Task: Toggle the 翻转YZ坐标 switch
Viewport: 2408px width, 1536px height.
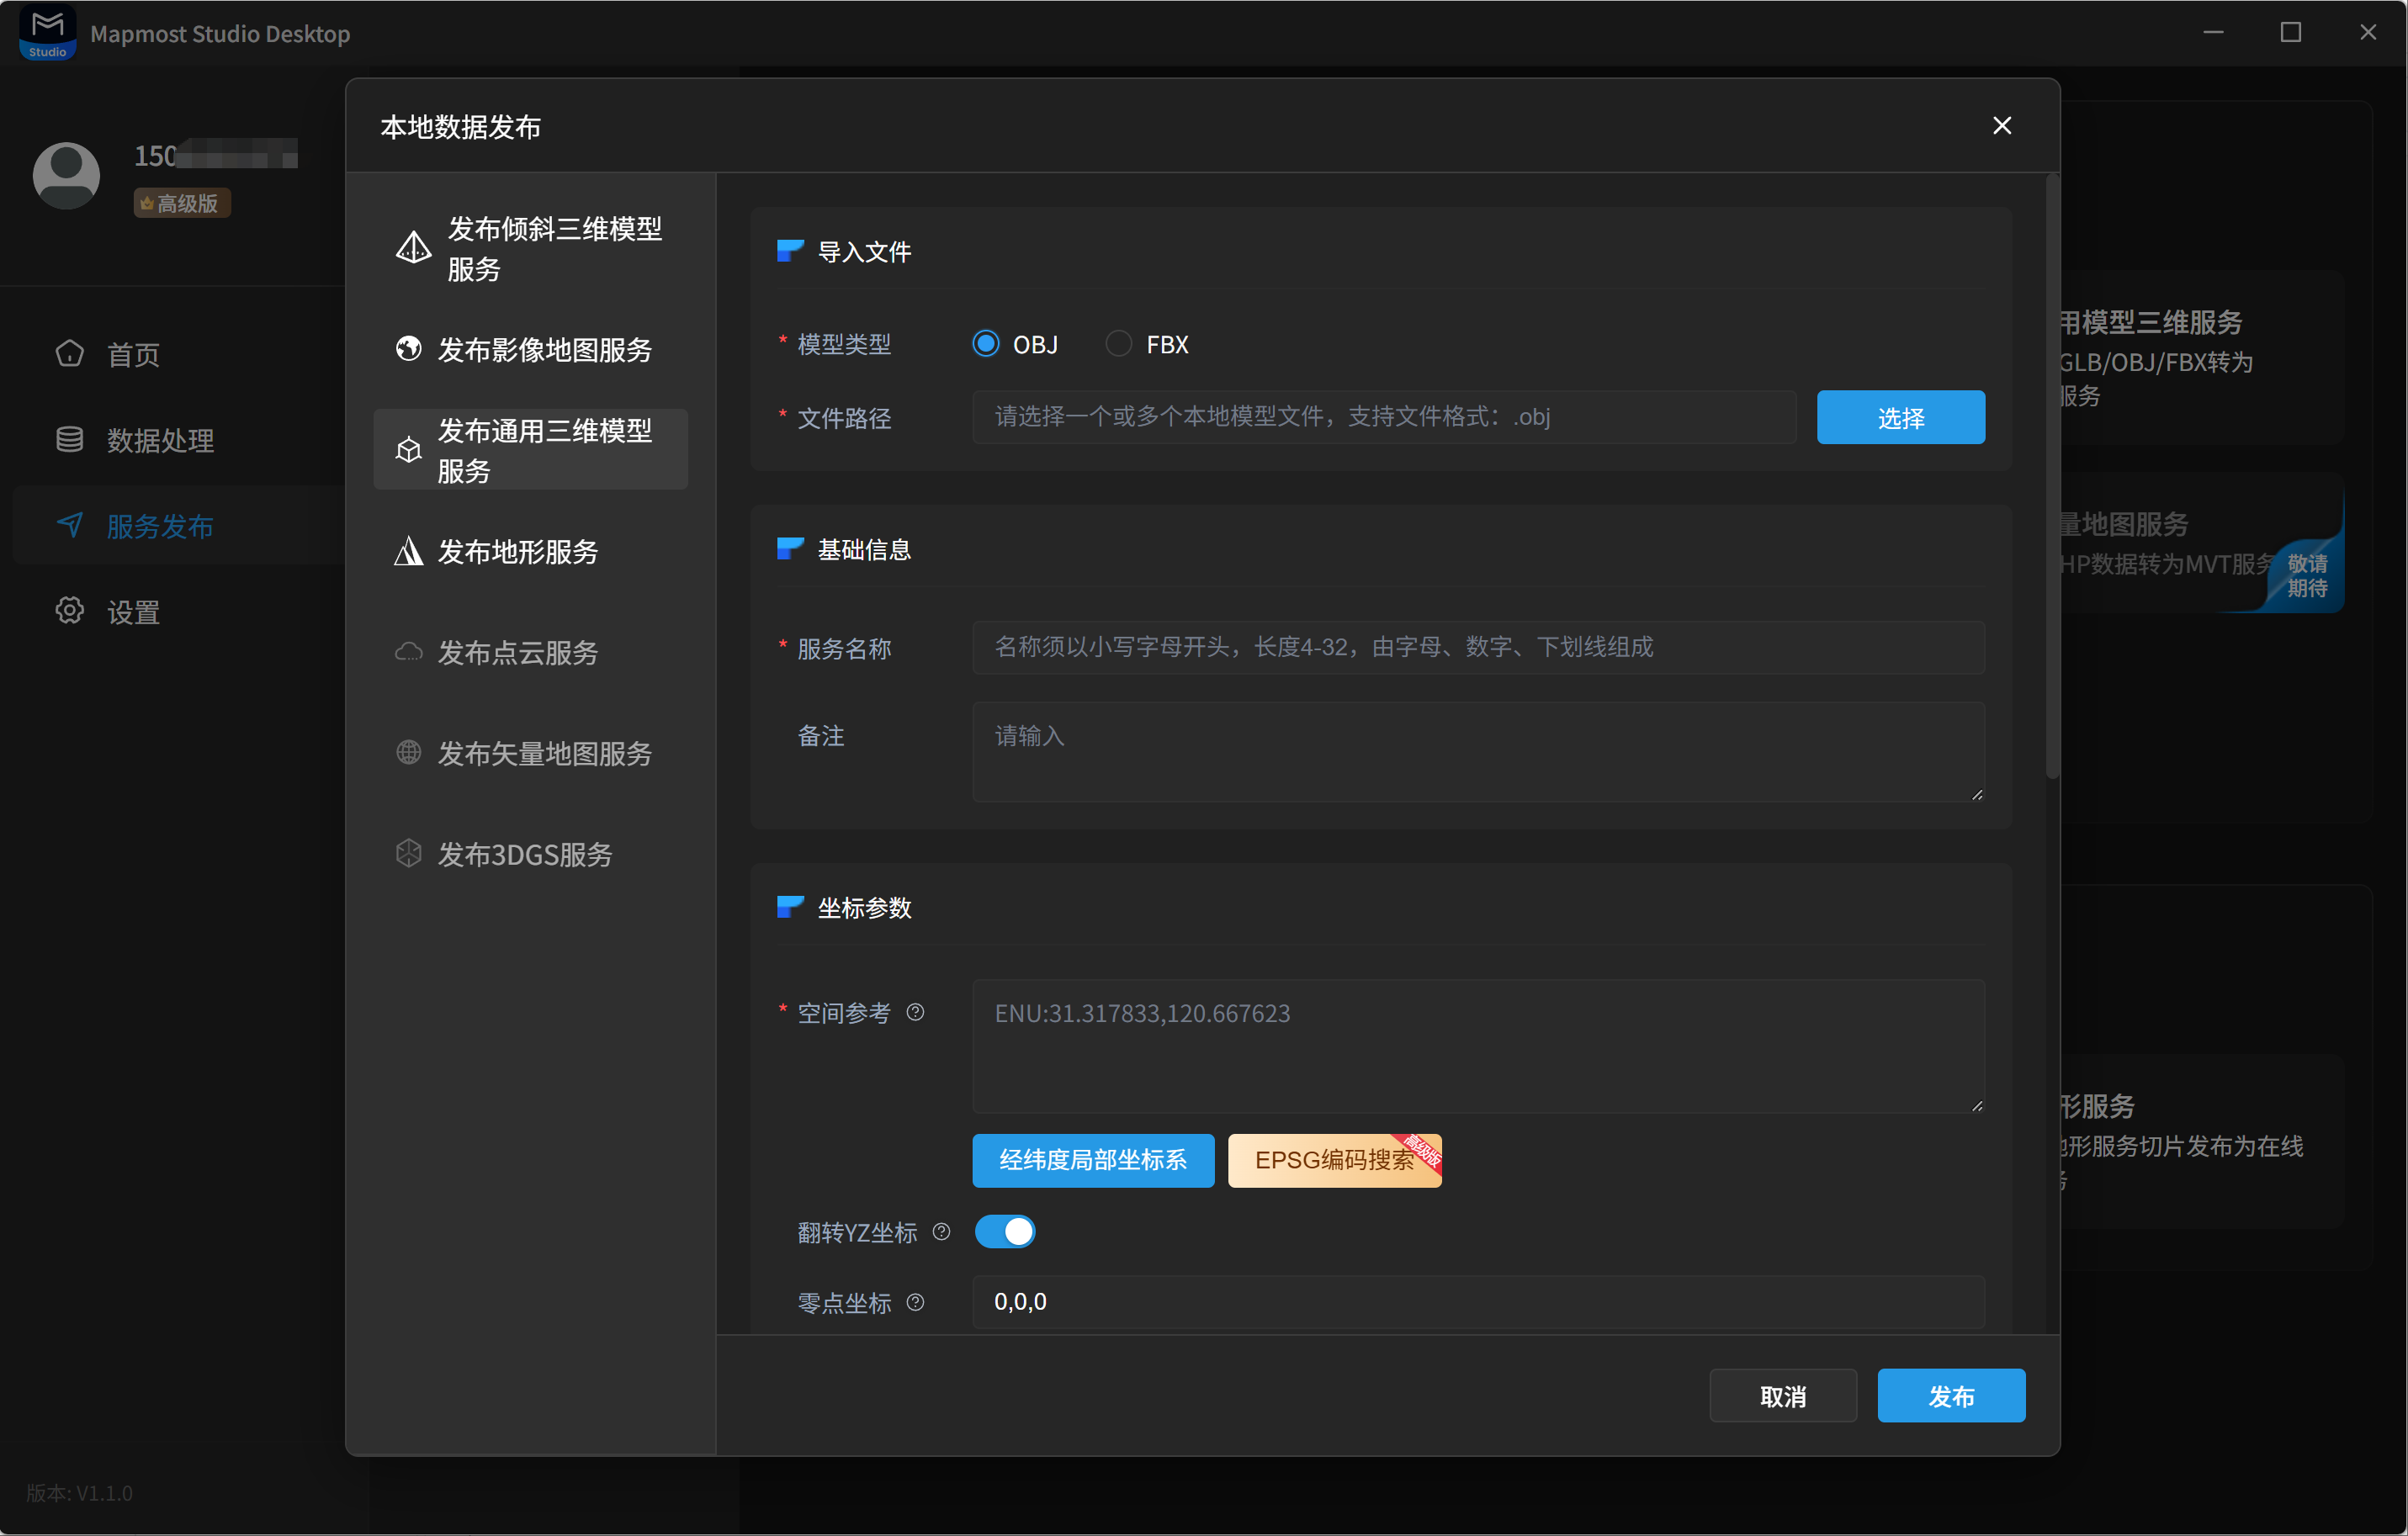Action: (1005, 1231)
